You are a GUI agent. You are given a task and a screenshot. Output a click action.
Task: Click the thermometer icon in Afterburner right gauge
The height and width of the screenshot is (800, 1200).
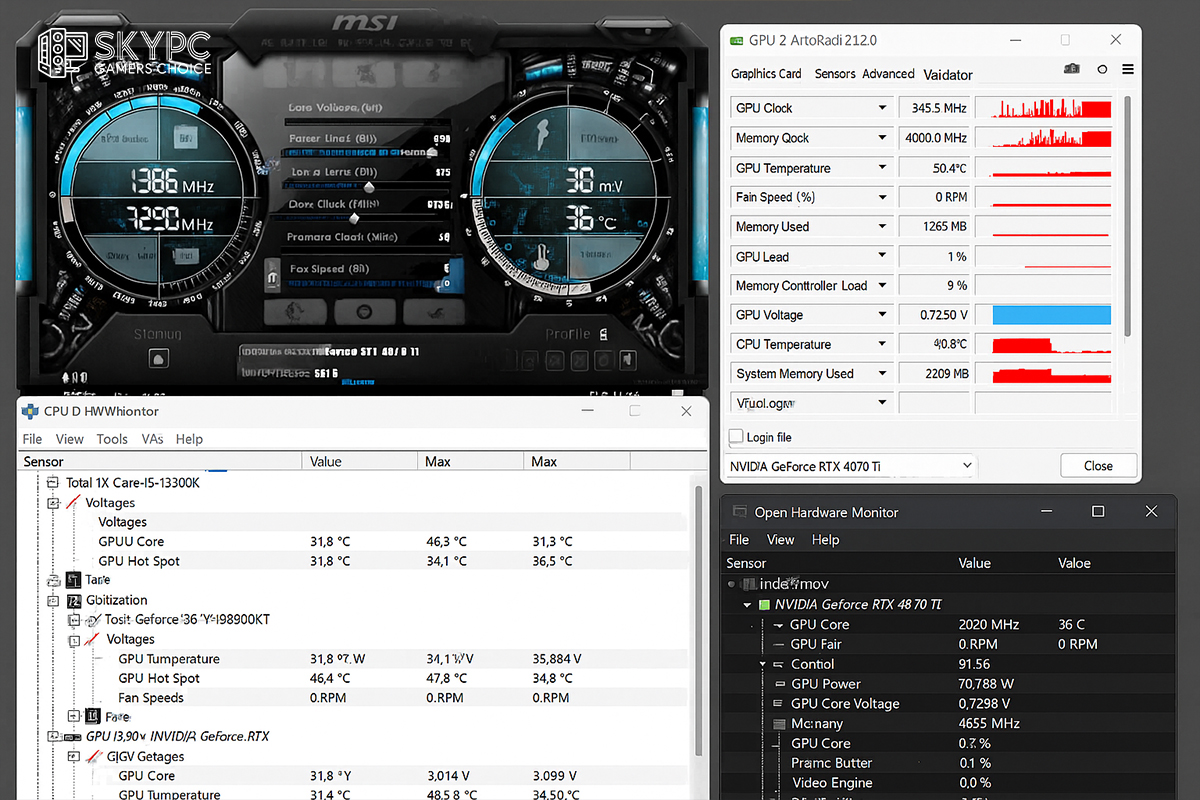coord(541,256)
